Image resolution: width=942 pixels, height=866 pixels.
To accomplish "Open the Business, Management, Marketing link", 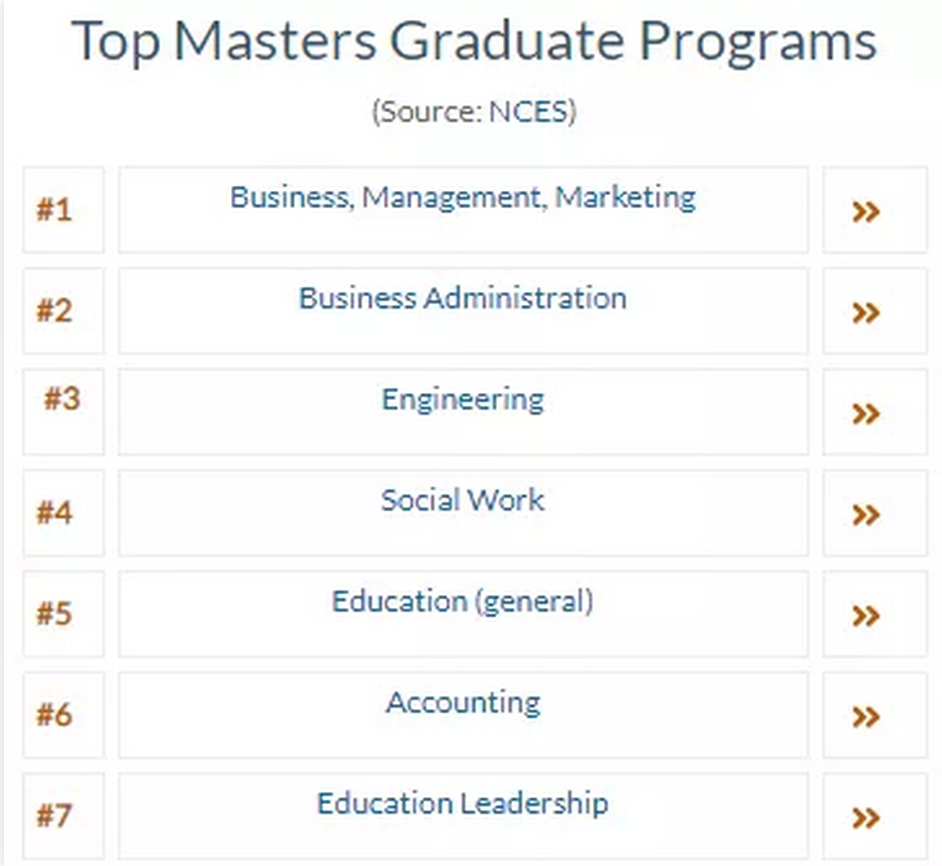I will tap(463, 197).
